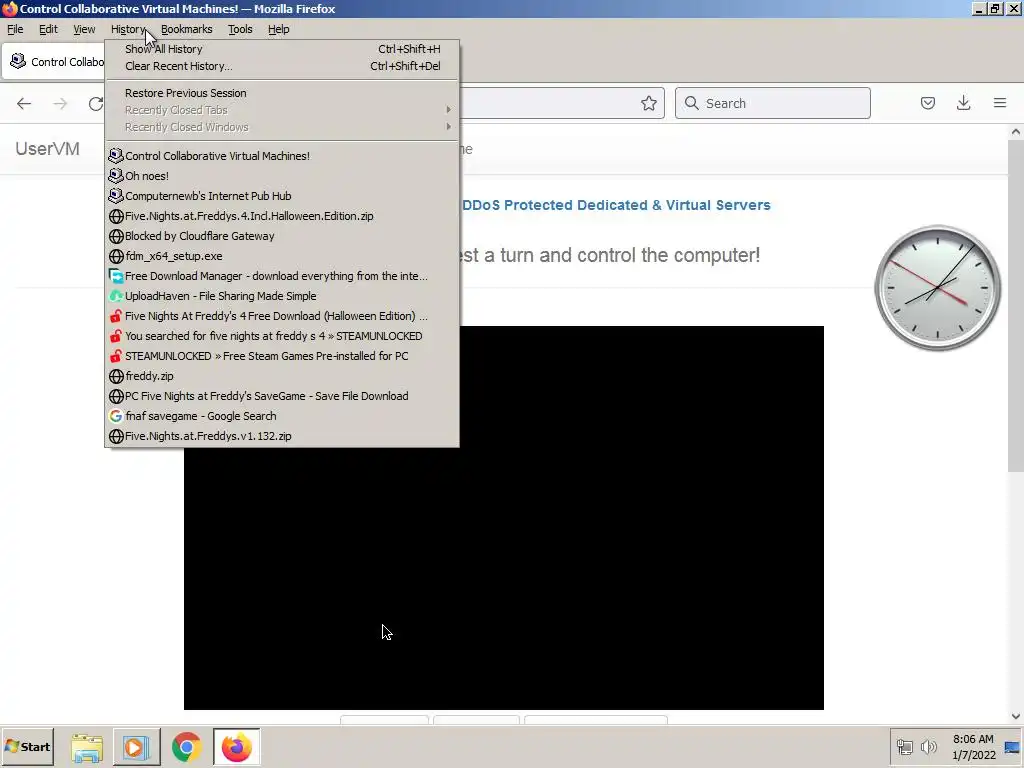Click the Search input field
This screenshot has height=768, width=1024.
(773, 103)
